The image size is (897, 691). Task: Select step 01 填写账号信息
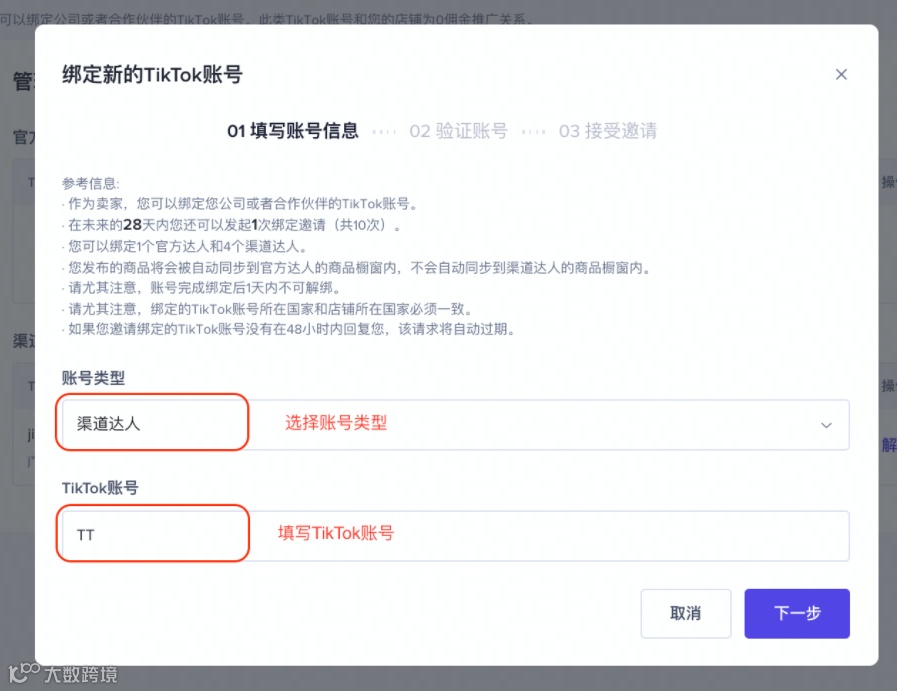click(x=293, y=131)
